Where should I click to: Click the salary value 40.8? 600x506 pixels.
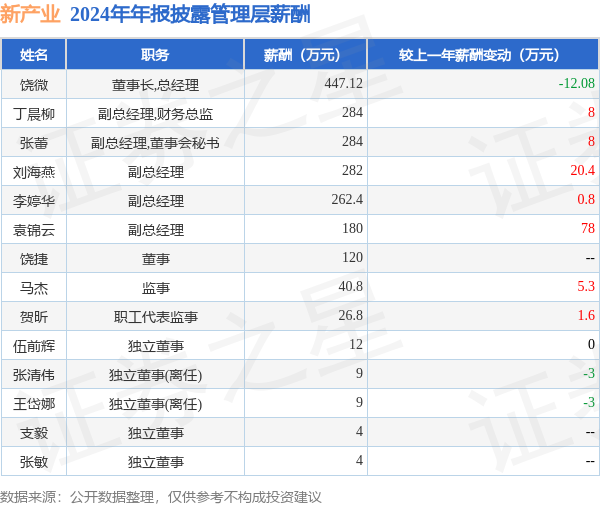tap(351, 286)
